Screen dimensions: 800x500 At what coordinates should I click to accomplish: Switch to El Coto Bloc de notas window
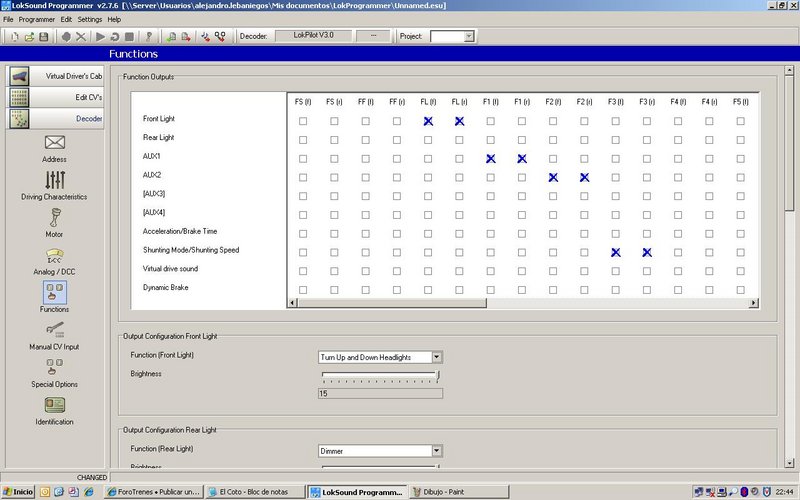point(255,492)
